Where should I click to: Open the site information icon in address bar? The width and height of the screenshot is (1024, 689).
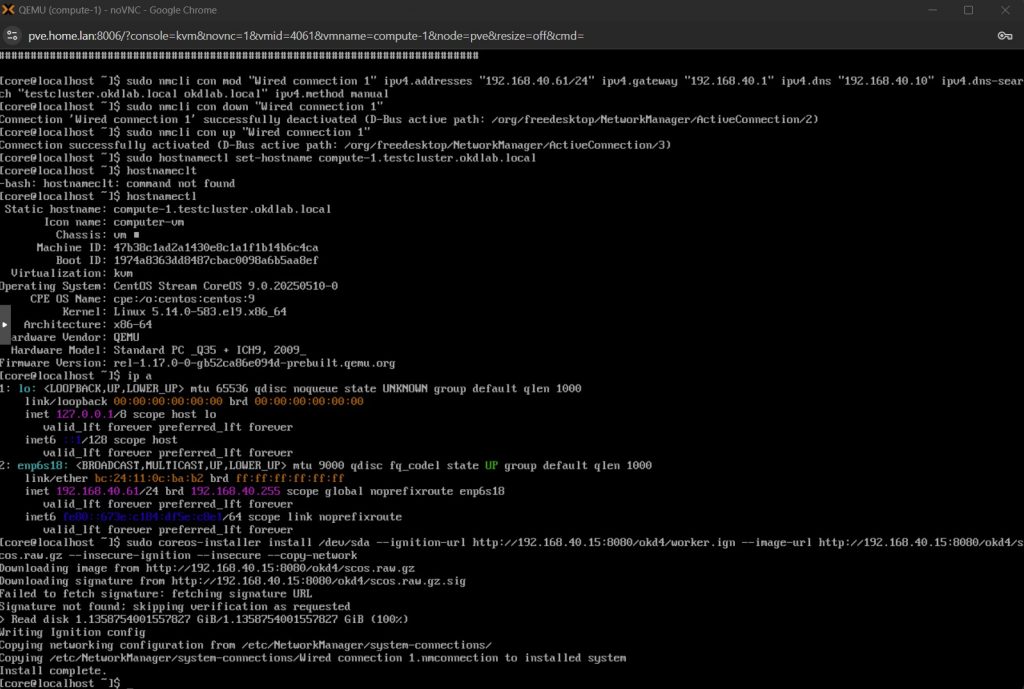tap(14, 35)
